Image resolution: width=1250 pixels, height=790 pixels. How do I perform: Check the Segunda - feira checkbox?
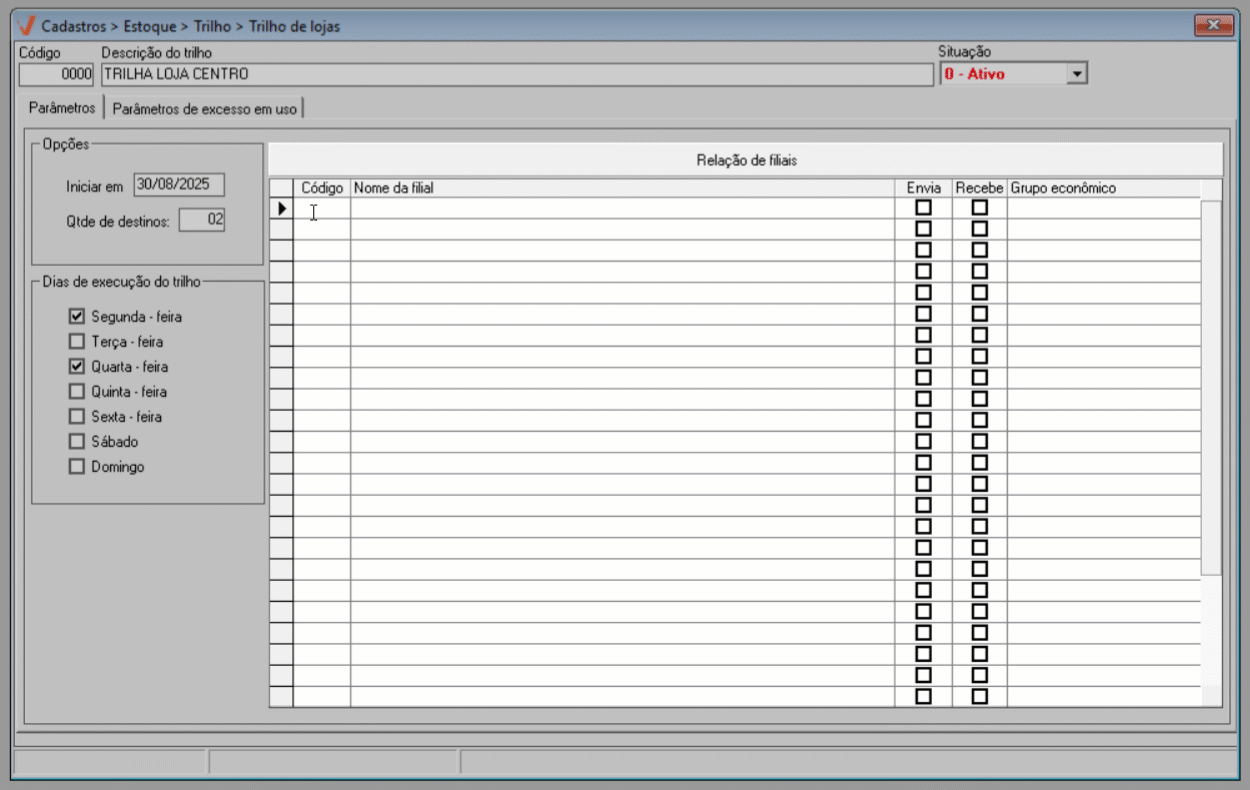(x=77, y=316)
